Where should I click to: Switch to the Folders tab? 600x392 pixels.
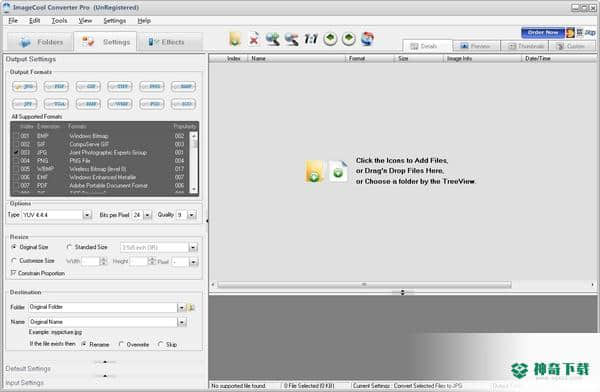click(40, 42)
